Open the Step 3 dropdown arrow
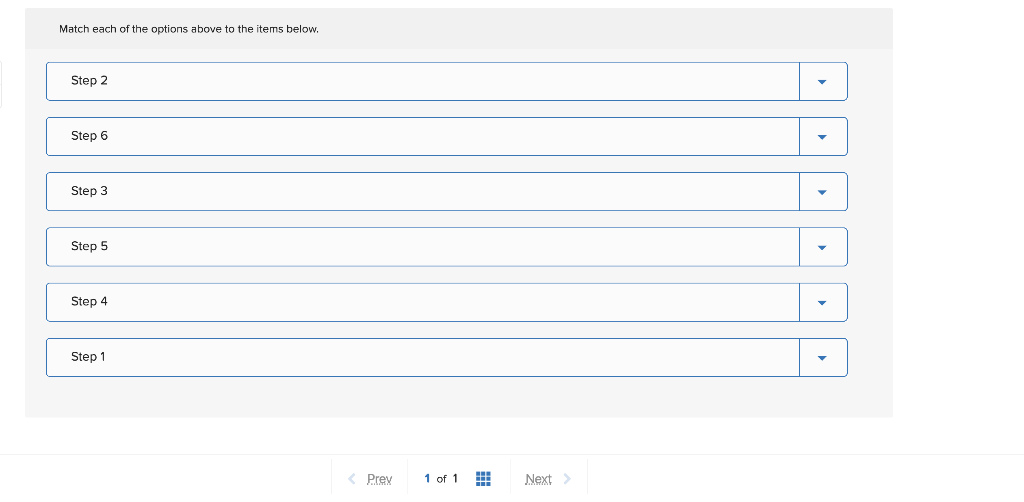 (x=822, y=191)
